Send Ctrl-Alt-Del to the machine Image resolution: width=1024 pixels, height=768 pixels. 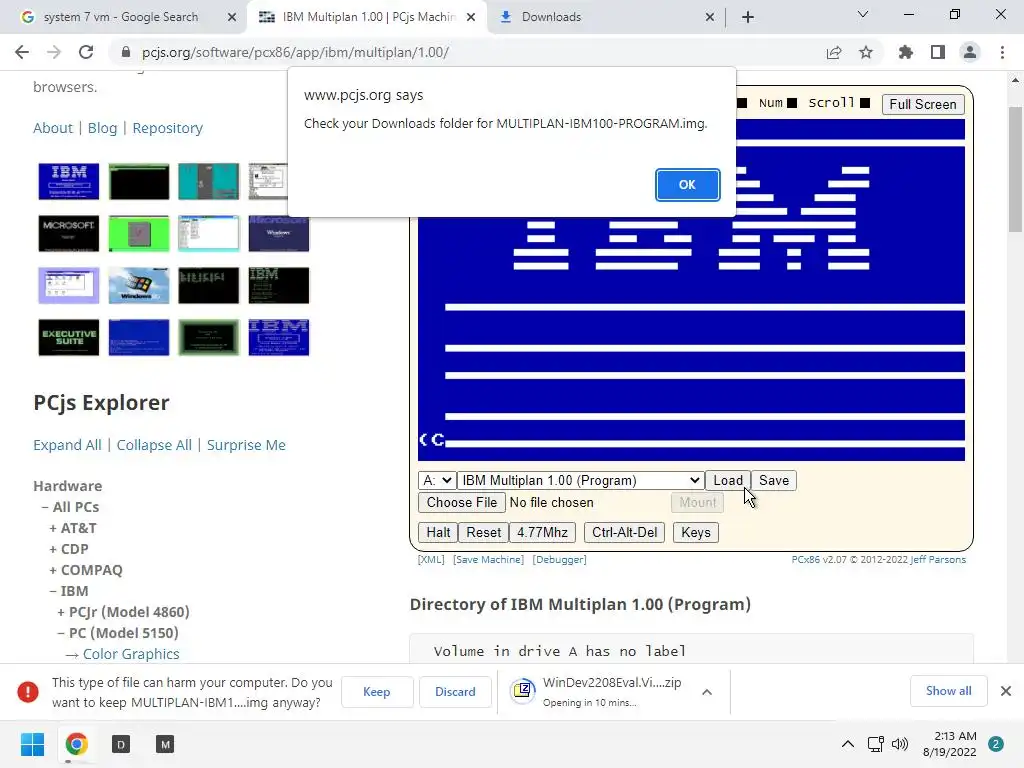tap(624, 532)
